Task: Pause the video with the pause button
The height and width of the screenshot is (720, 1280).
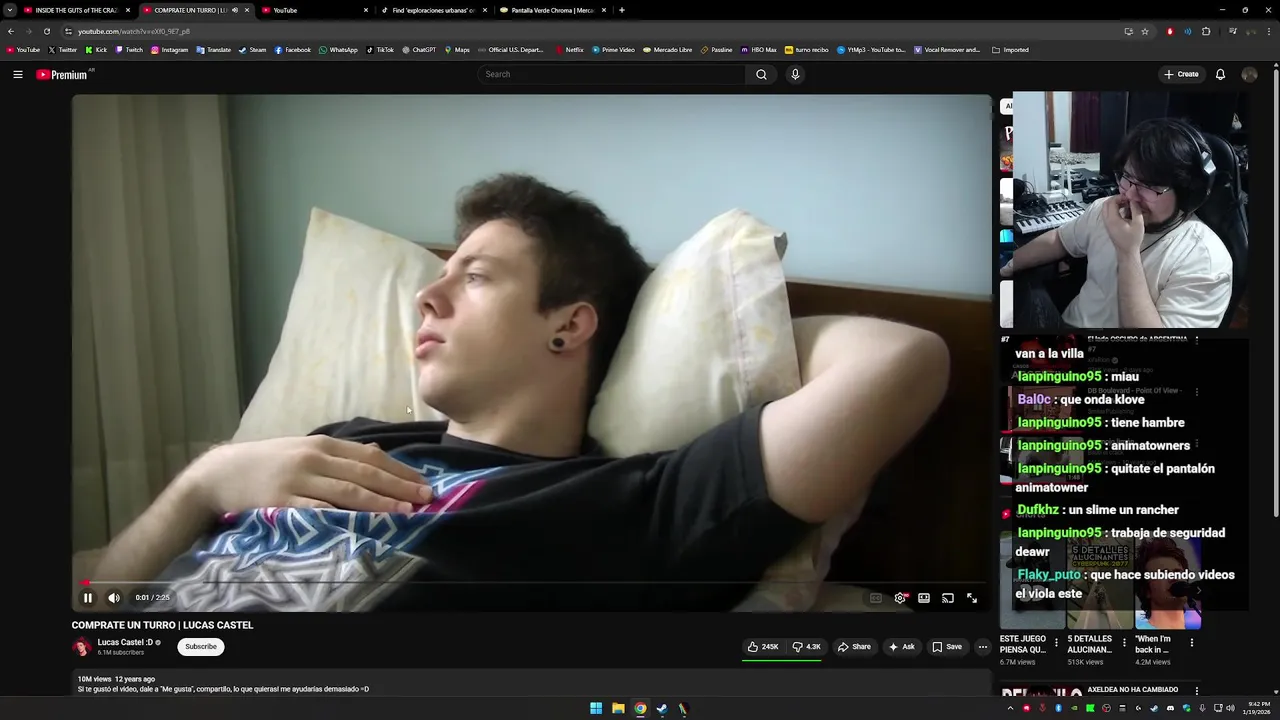Action: [x=87, y=598]
